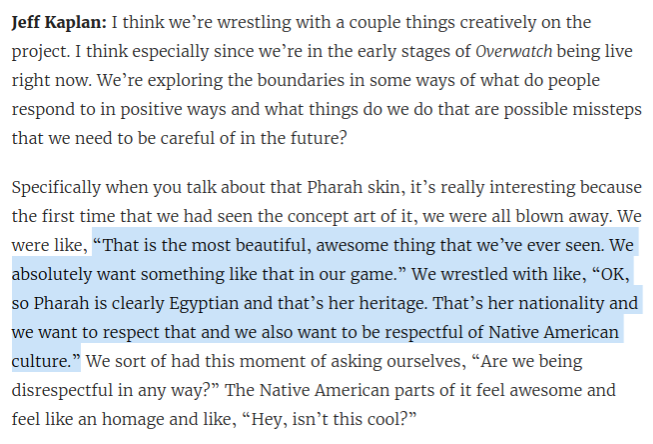Click the closing quote Hey, isn't this cool

point(328,419)
